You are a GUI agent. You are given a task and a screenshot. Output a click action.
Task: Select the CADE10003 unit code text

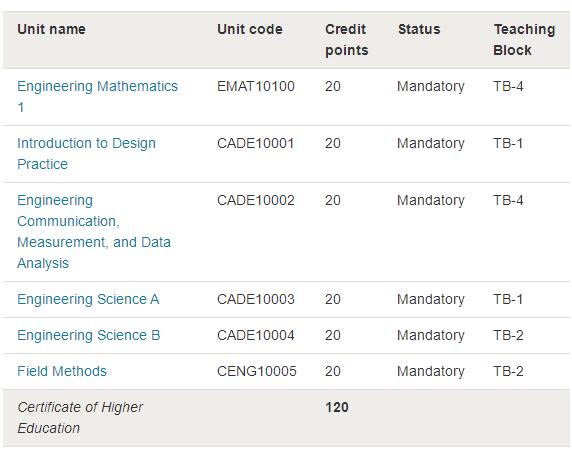click(256, 299)
